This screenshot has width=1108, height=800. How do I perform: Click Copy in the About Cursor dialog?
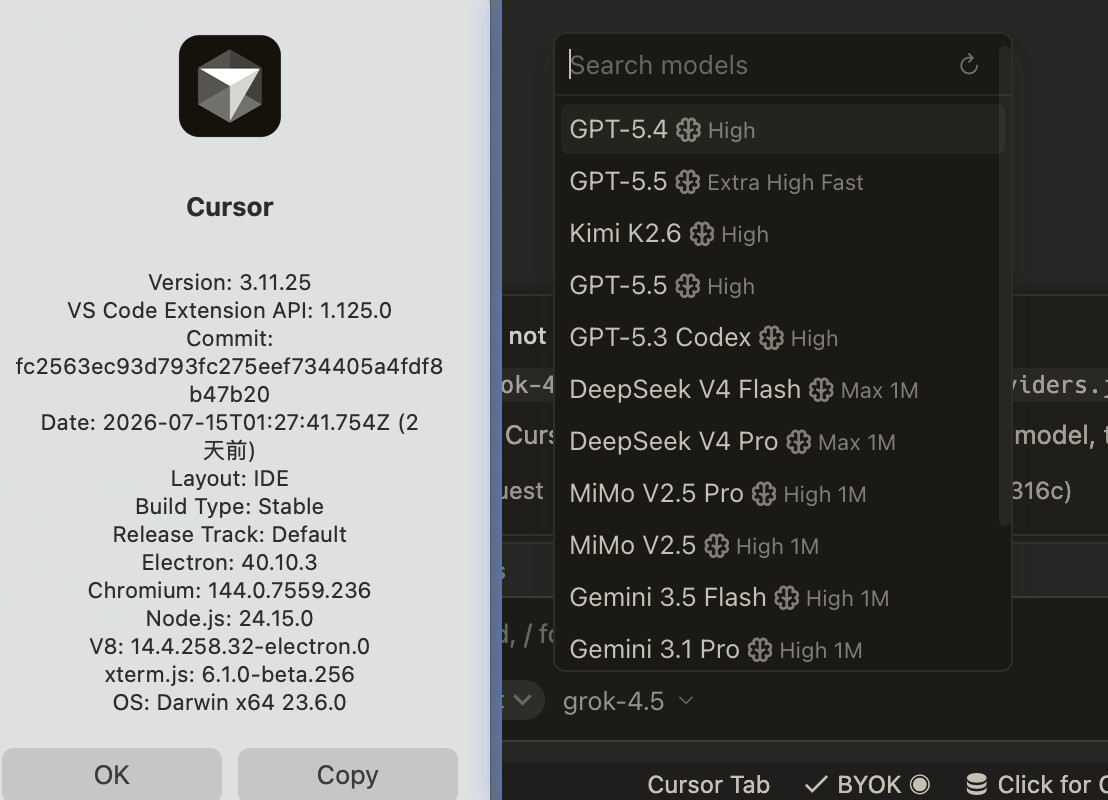click(348, 775)
